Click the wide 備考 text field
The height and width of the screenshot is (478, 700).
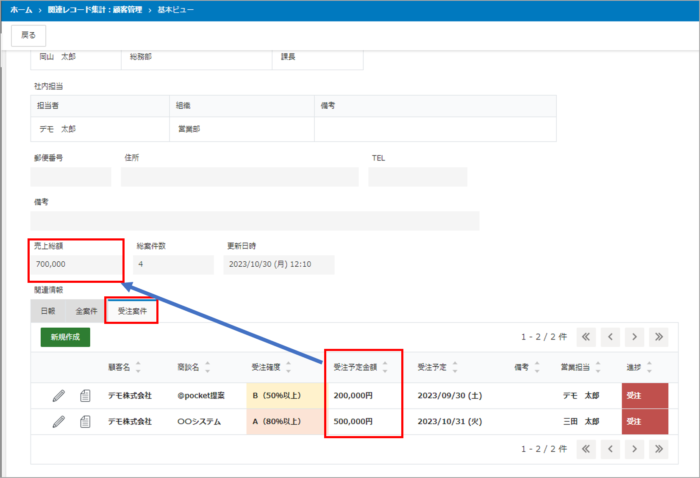pos(255,221)
